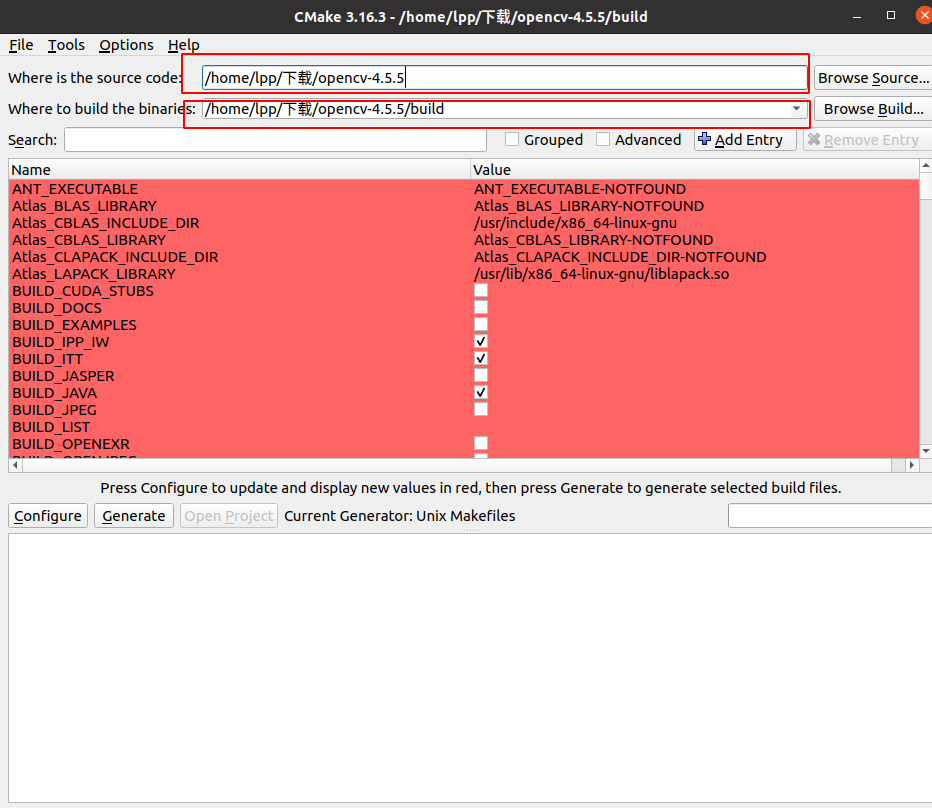Select ANT_EXECUTABLE entry name
The image size is (932, 808).
tap(75, 189)
